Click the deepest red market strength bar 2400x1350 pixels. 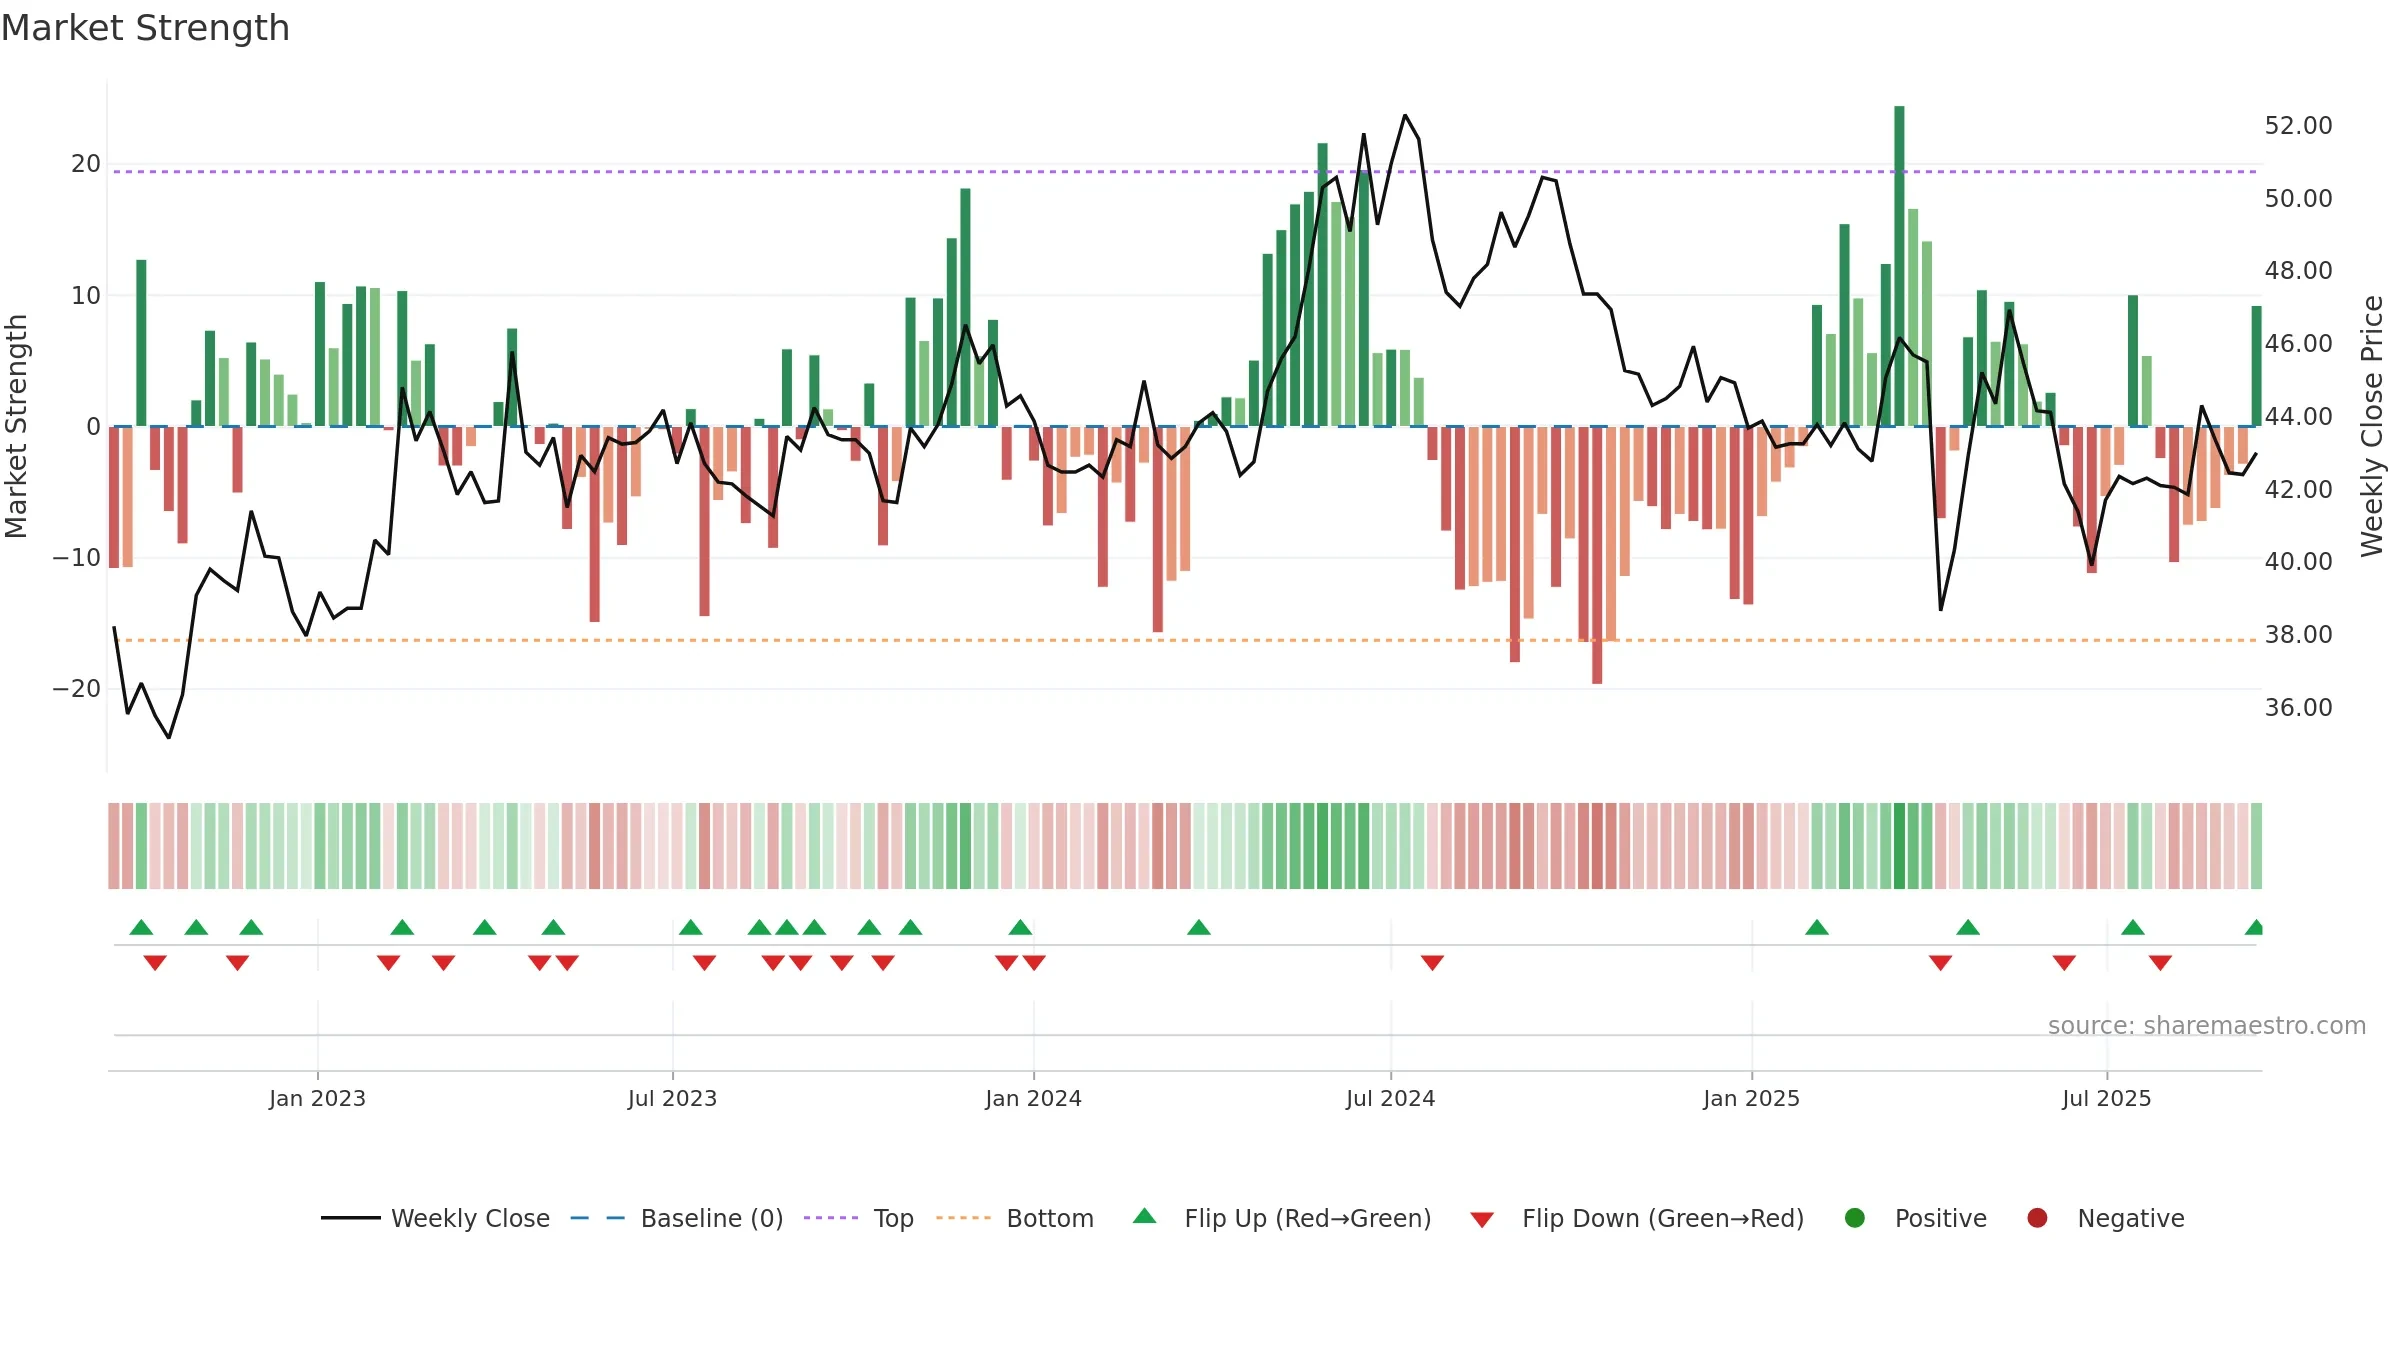1597,555
